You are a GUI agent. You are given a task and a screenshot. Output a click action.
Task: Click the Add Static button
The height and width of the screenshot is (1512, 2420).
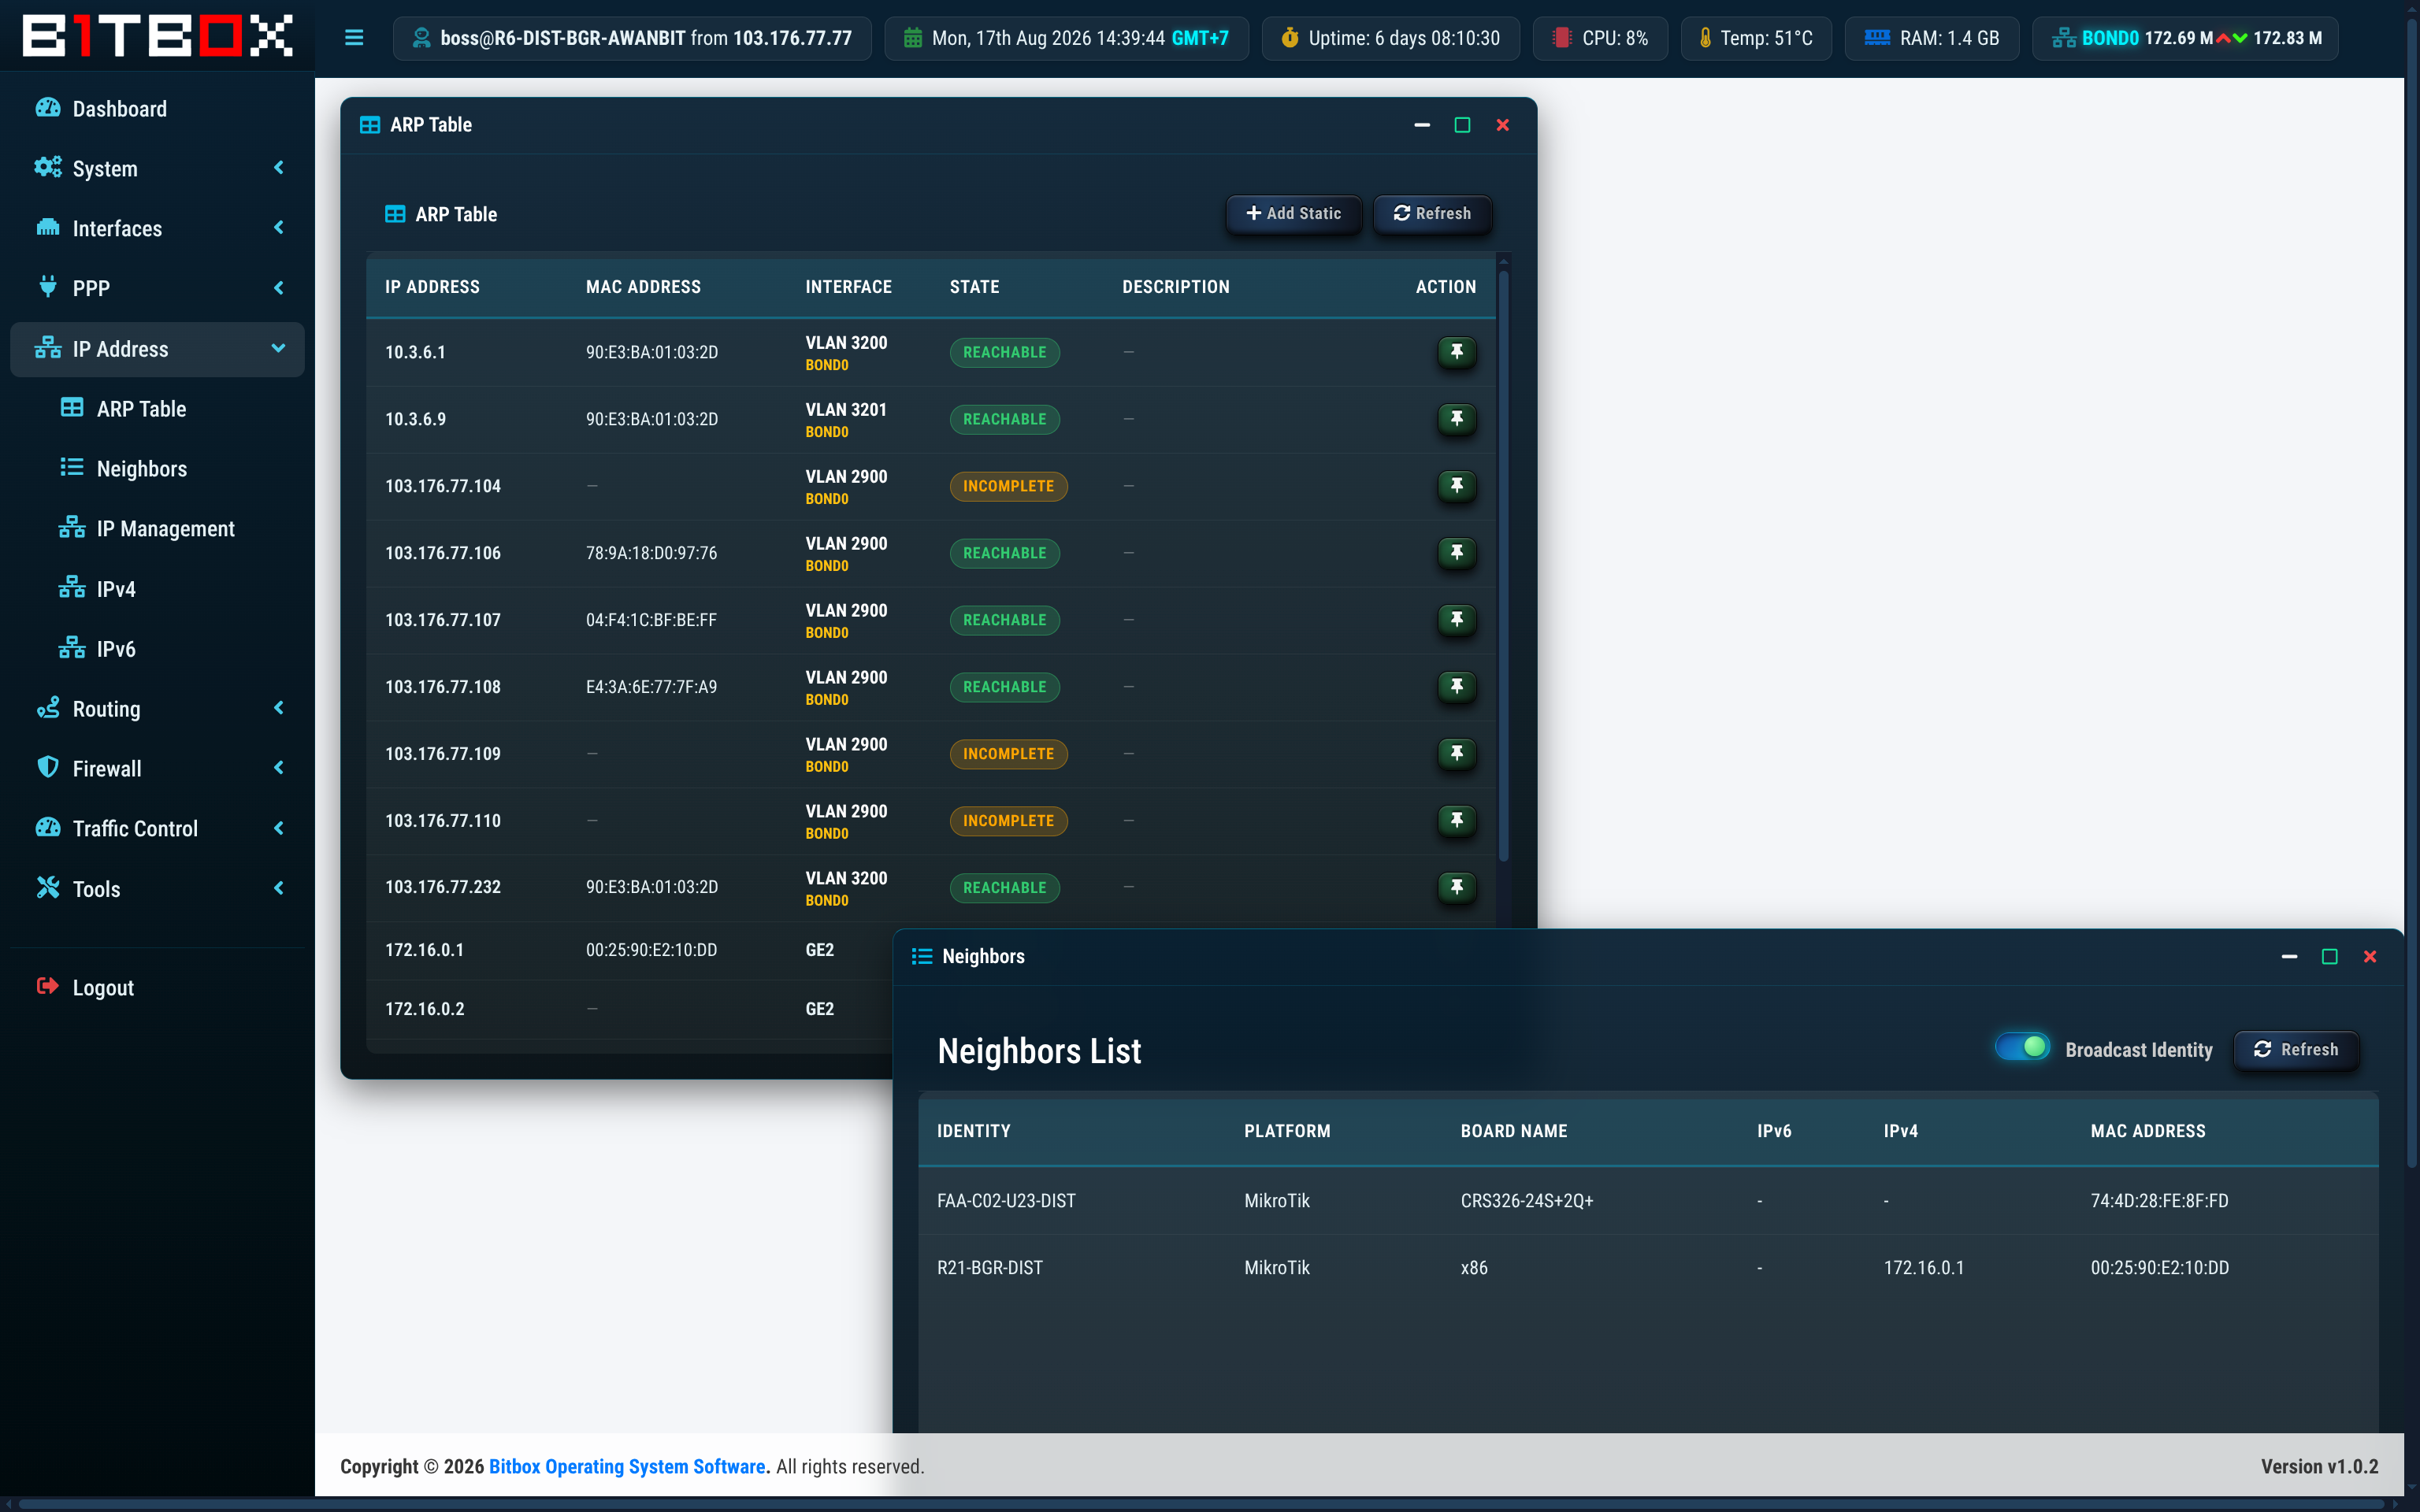point(1293,213)
